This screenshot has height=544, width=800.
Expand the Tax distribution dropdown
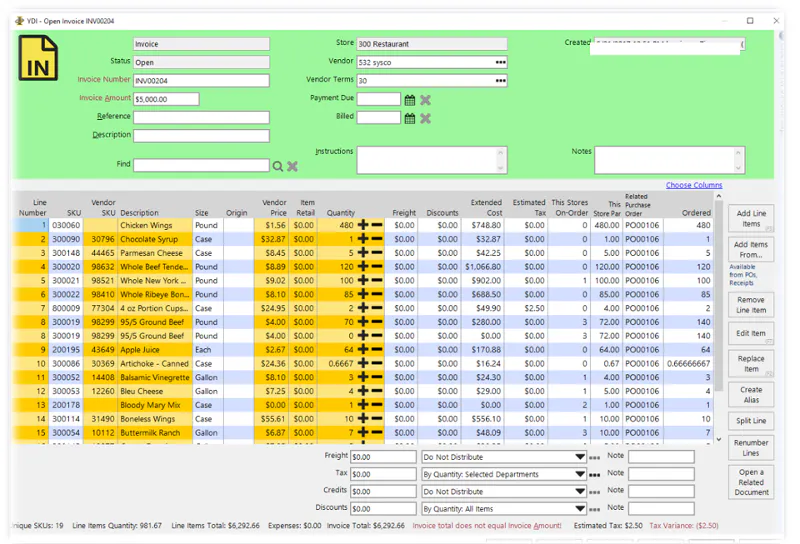pos(580,474)
